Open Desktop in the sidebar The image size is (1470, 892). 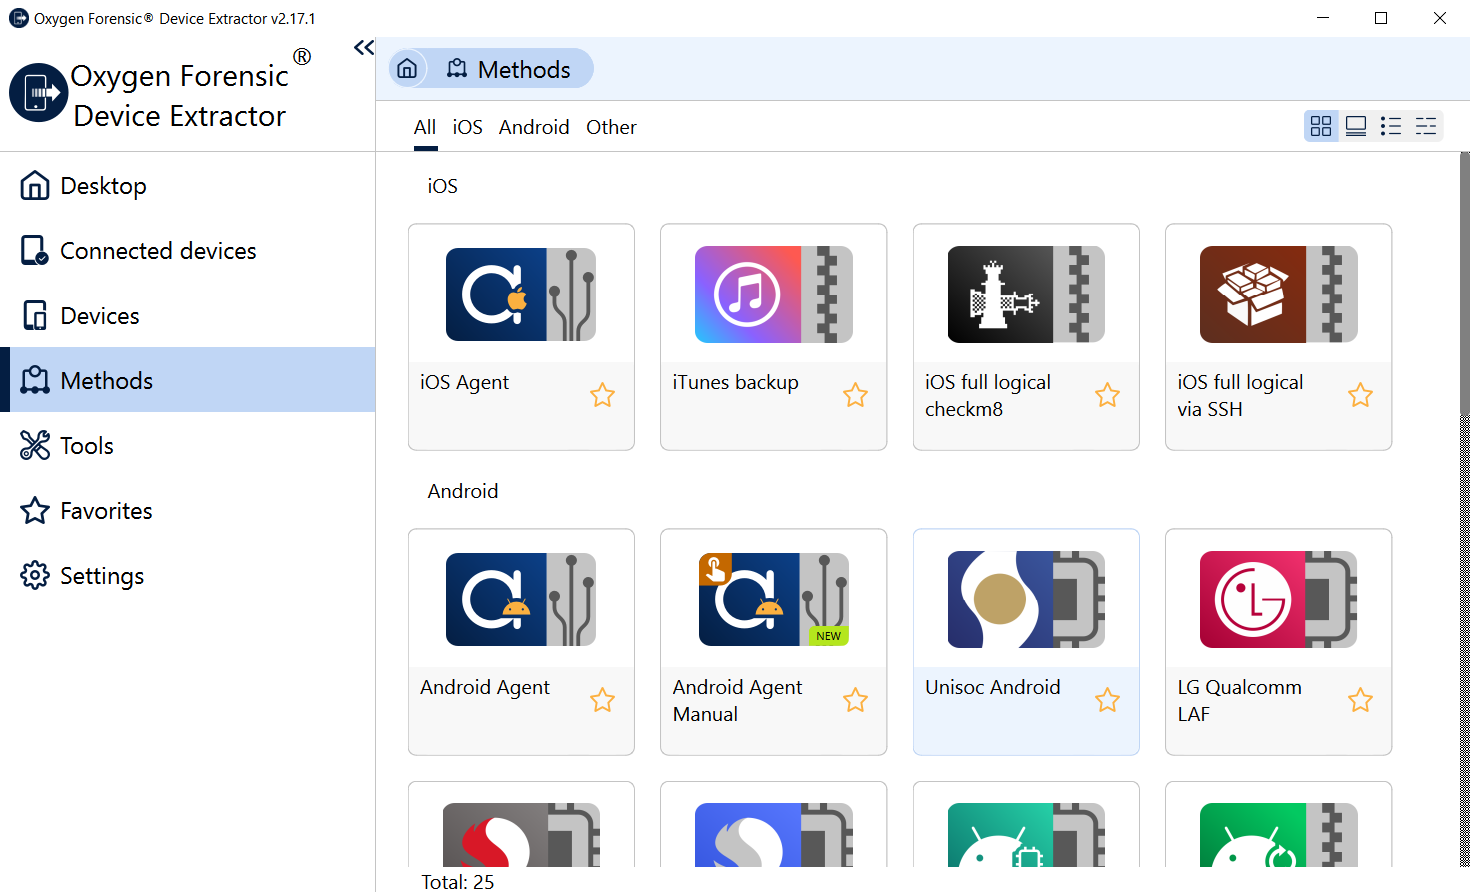pos(188,186)
